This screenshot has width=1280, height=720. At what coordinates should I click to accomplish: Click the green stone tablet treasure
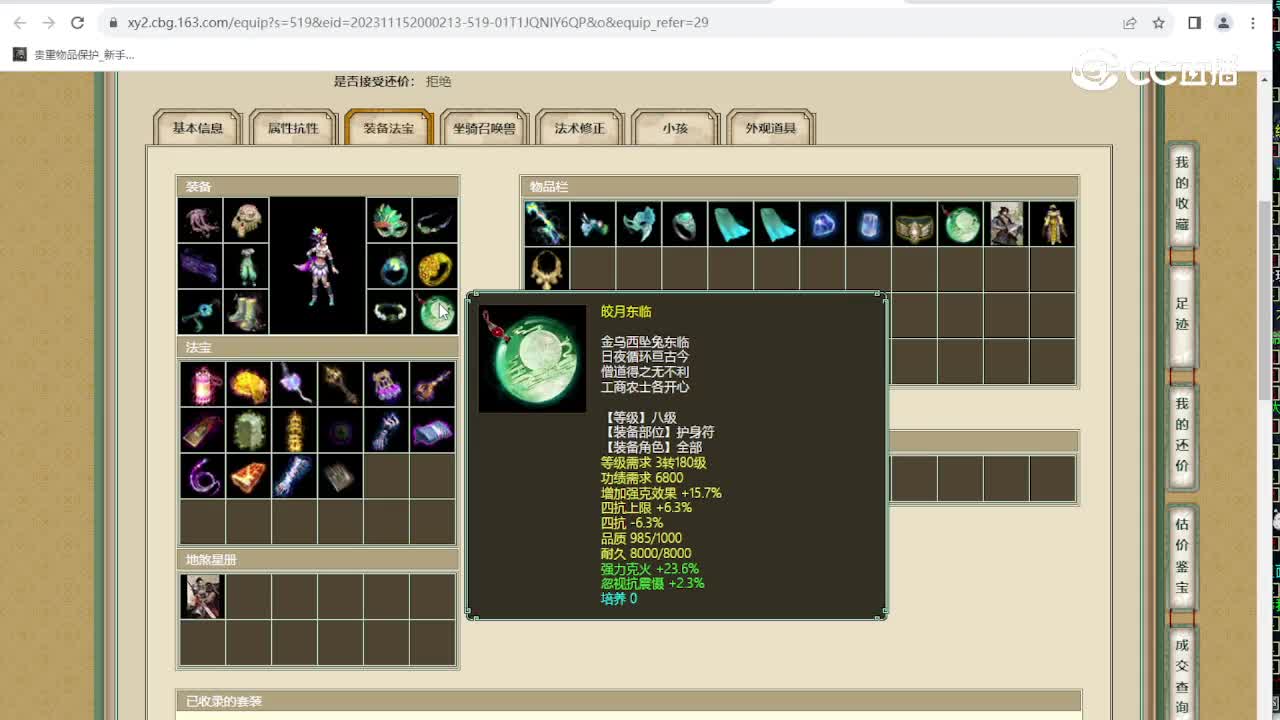[248, 430]
